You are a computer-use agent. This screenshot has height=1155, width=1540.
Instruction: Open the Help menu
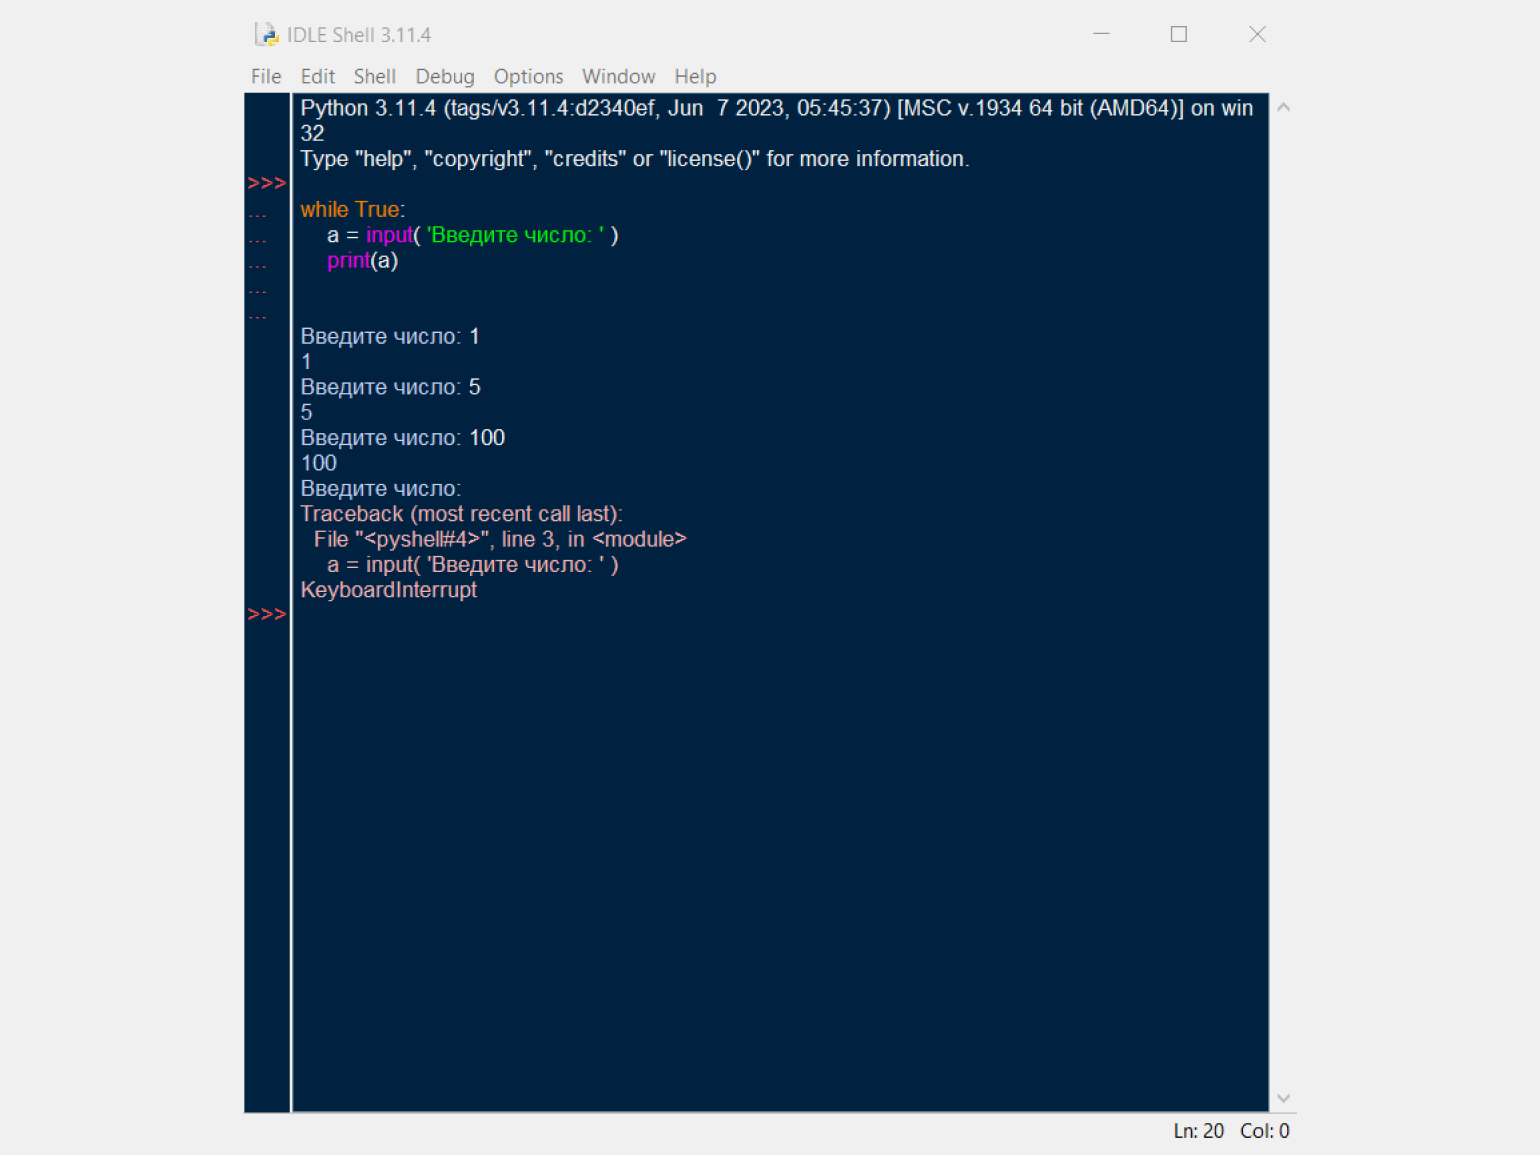coord(695,77)
